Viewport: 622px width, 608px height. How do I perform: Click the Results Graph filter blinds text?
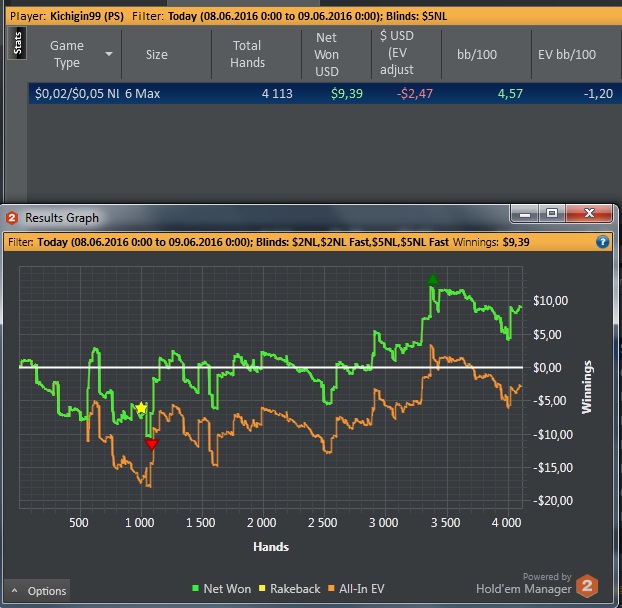(352, 242)
